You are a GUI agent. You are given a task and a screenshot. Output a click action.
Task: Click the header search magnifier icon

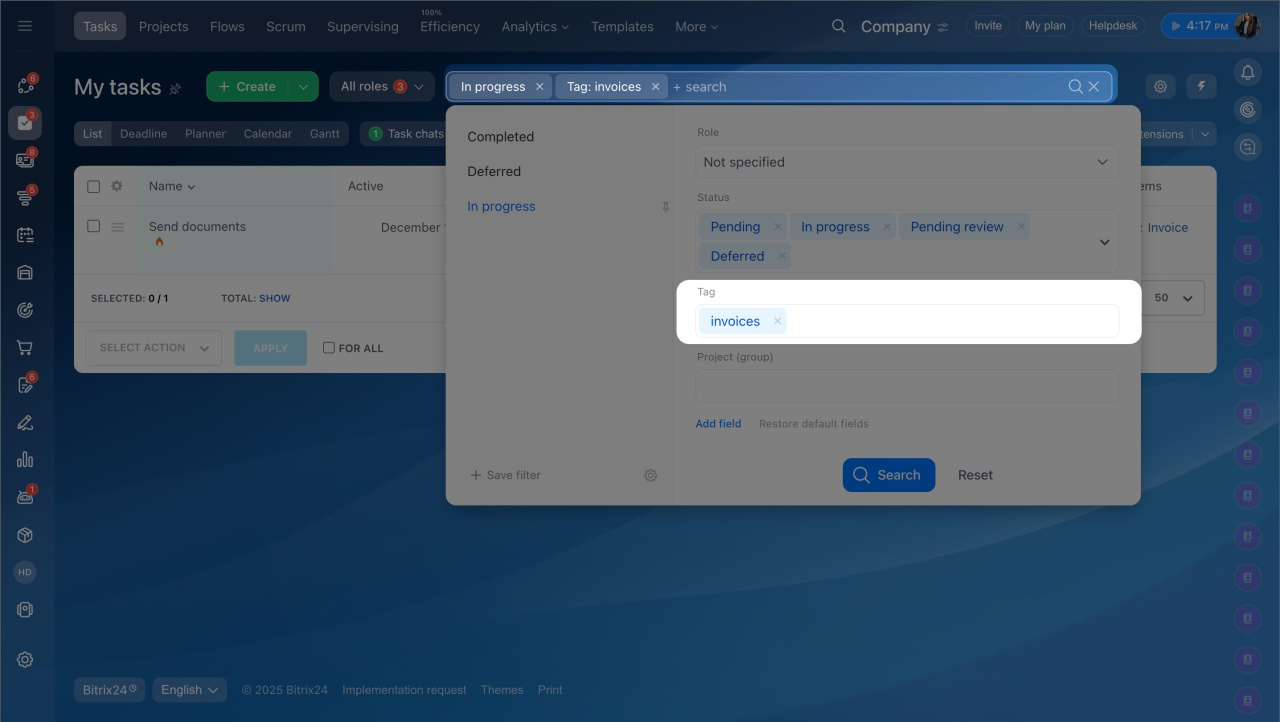[838, 26]
